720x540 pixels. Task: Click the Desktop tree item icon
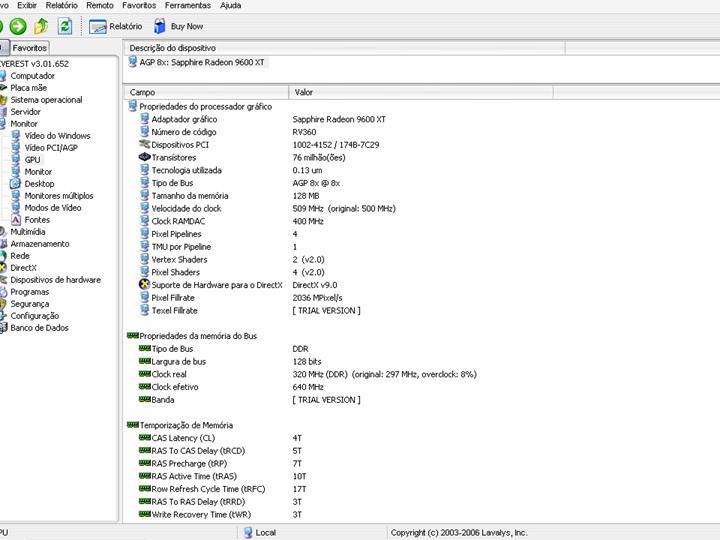point(16,184)
